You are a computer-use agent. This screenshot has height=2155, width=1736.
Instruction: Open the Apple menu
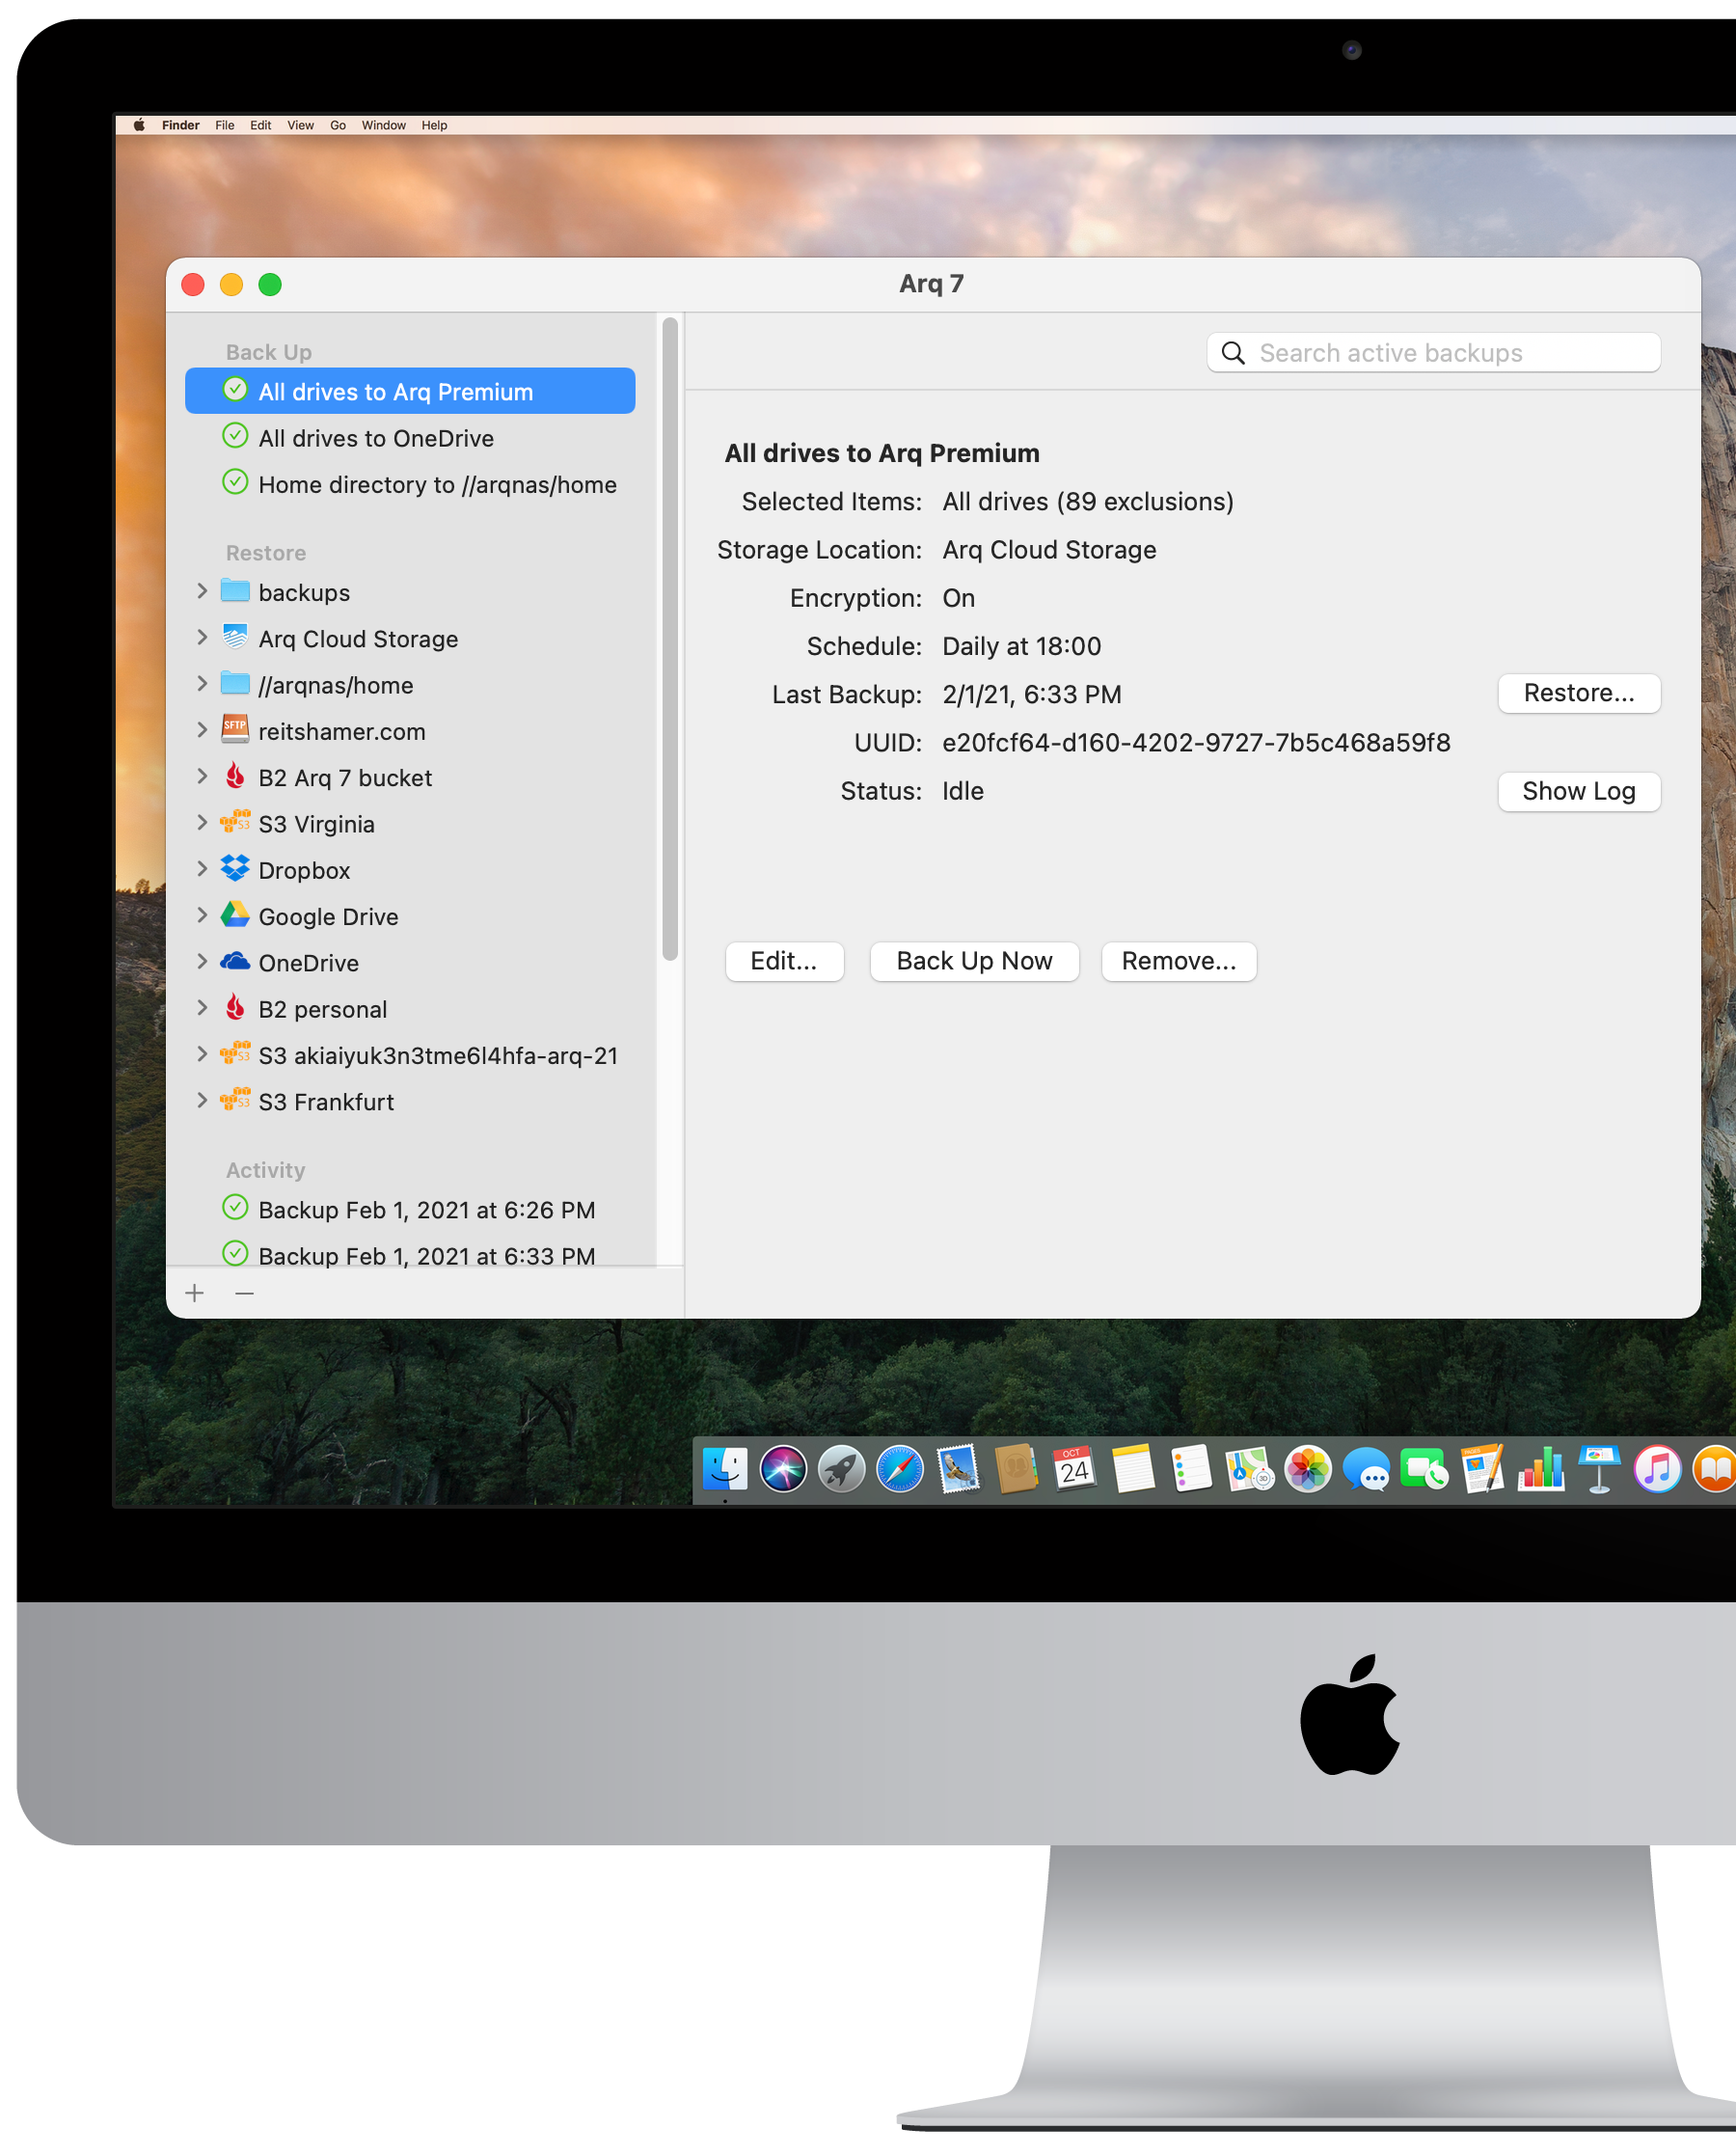(x=139, y=125)
